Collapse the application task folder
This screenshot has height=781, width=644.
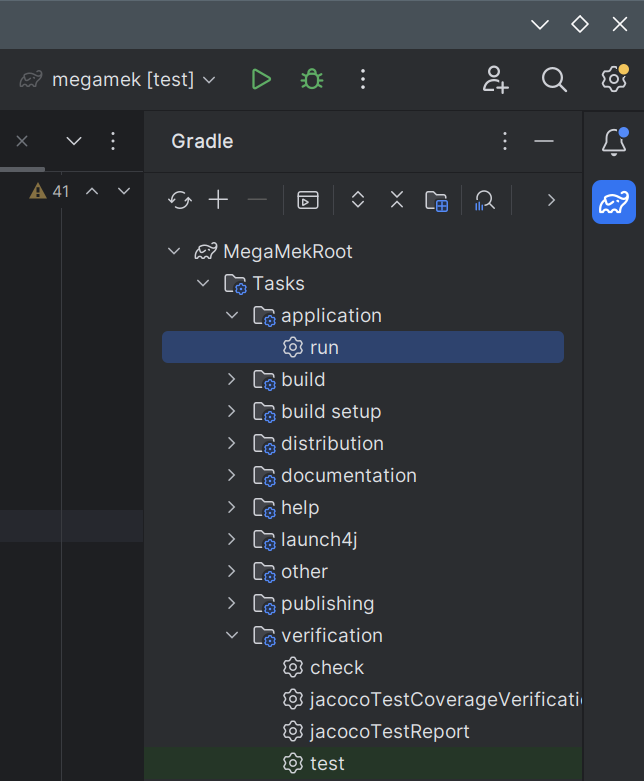coord(232,316)
